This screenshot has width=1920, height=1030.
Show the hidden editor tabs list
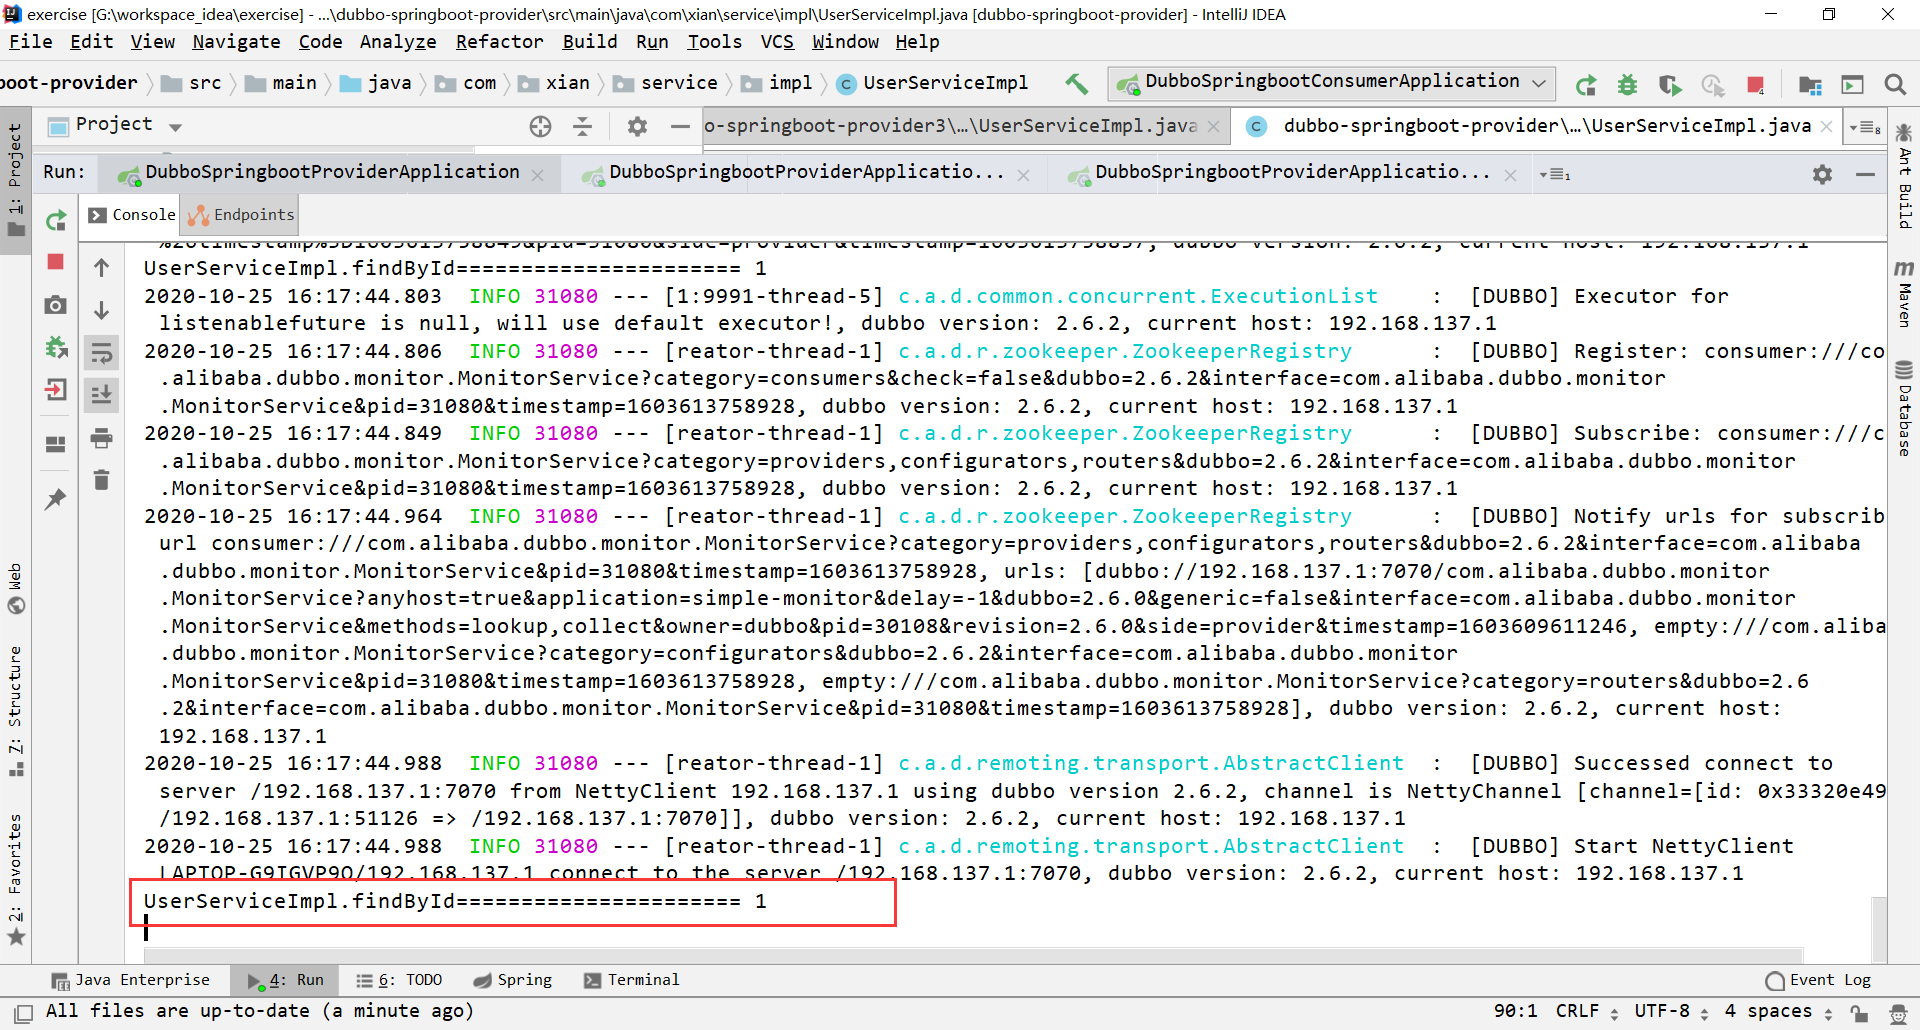tap(1866, 127)
